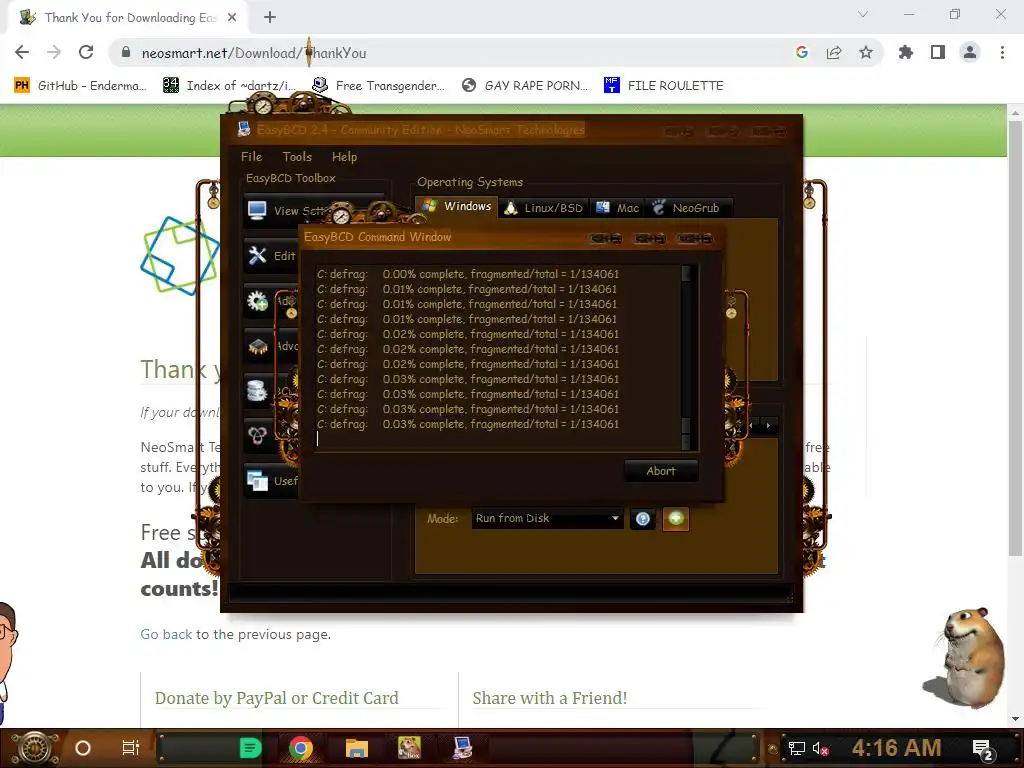The width and height of the screenshot is (1024, 768).
Task: Open the steampunk Start button
Action: pyautogui.click(x=35, y=748)
